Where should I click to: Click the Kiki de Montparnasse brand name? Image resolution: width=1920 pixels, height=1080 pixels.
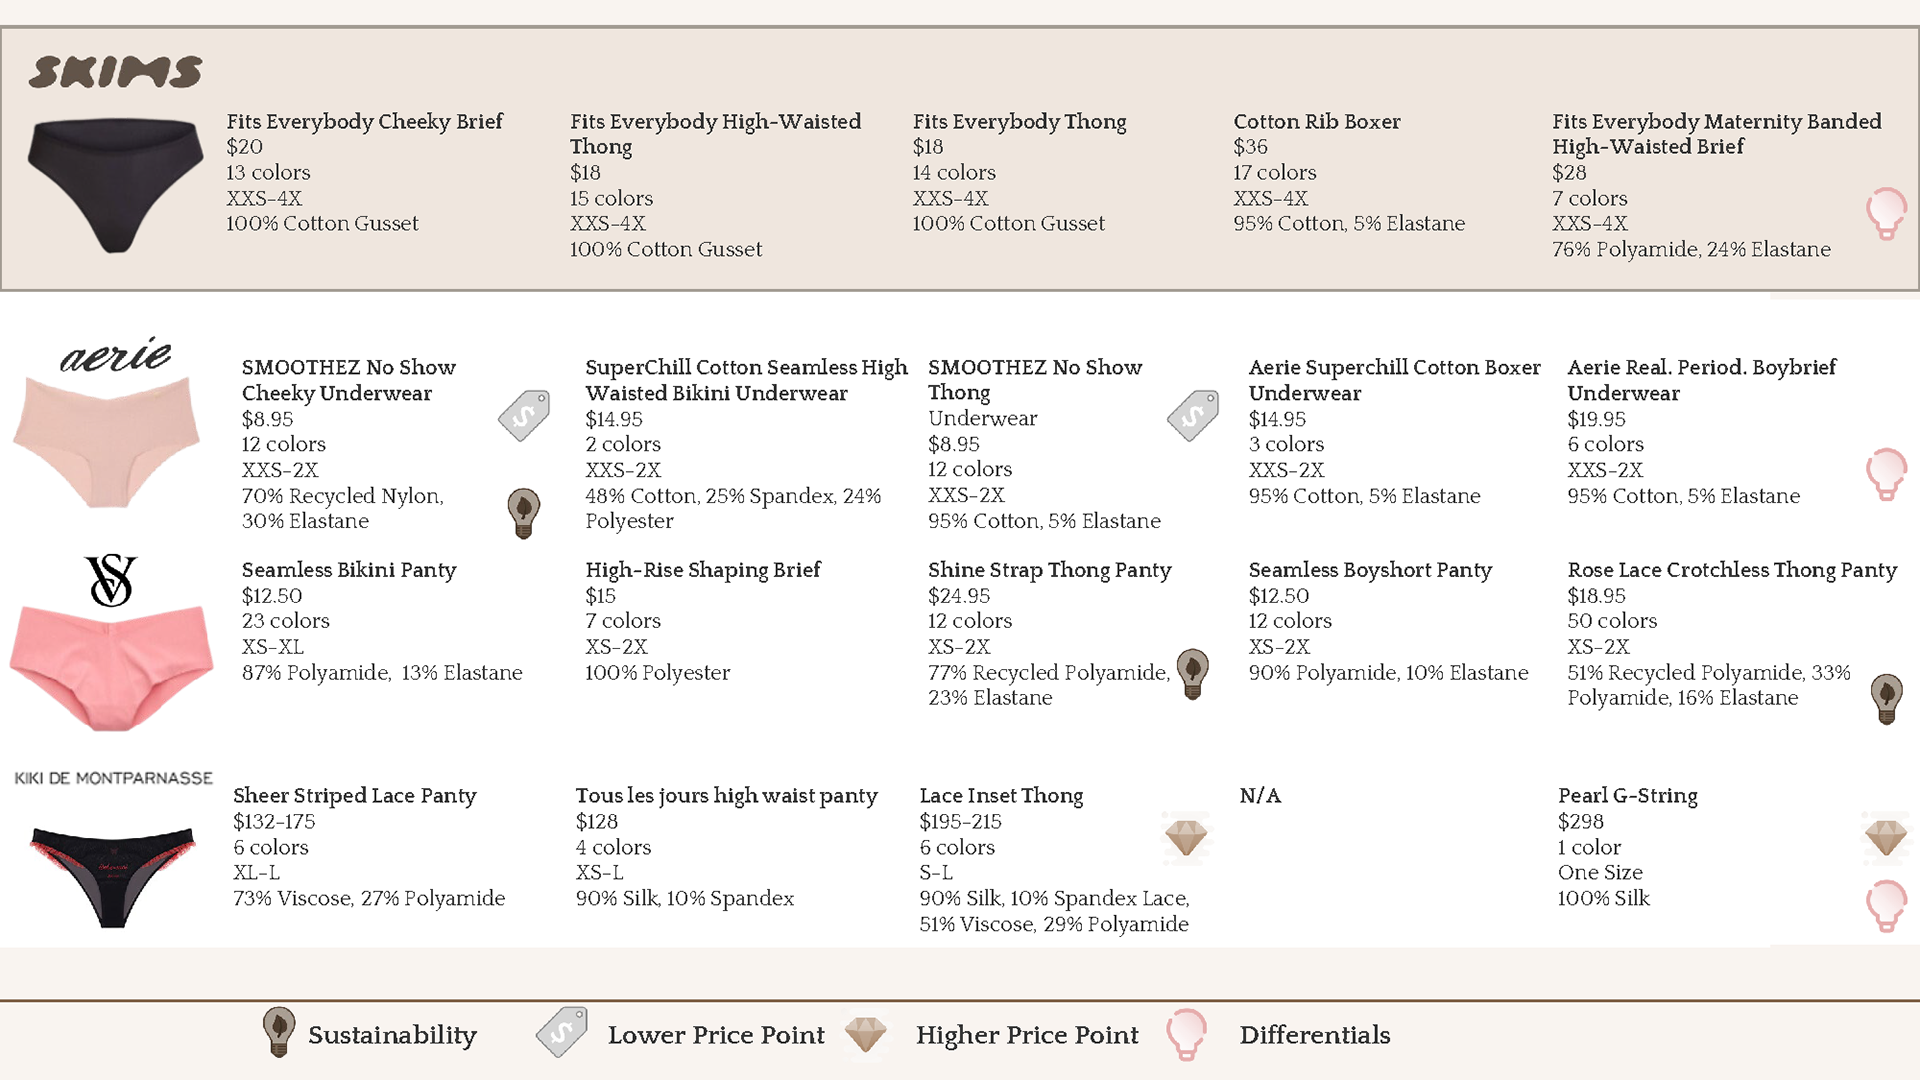pos(113,778)
